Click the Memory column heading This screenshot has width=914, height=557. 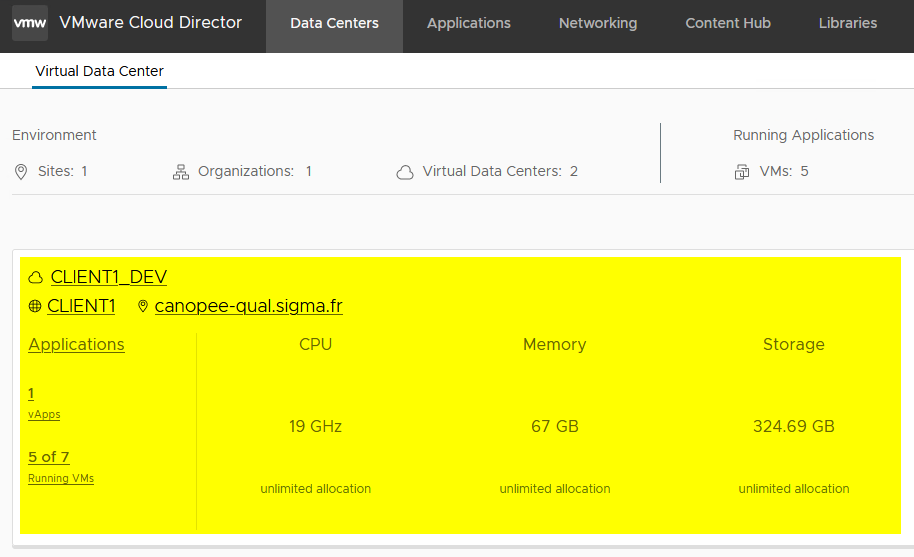(x=555, y=344)
